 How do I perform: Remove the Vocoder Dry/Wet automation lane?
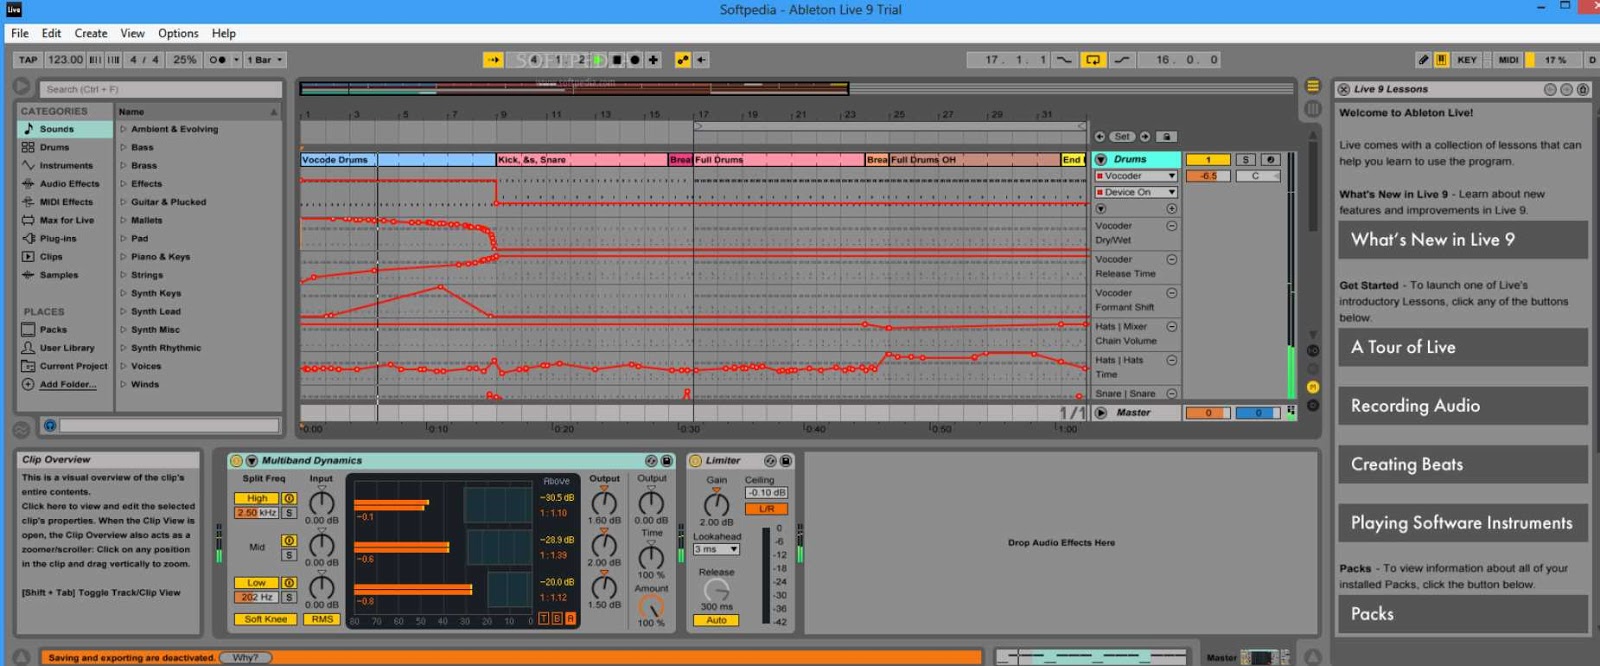pos(1171,226)
